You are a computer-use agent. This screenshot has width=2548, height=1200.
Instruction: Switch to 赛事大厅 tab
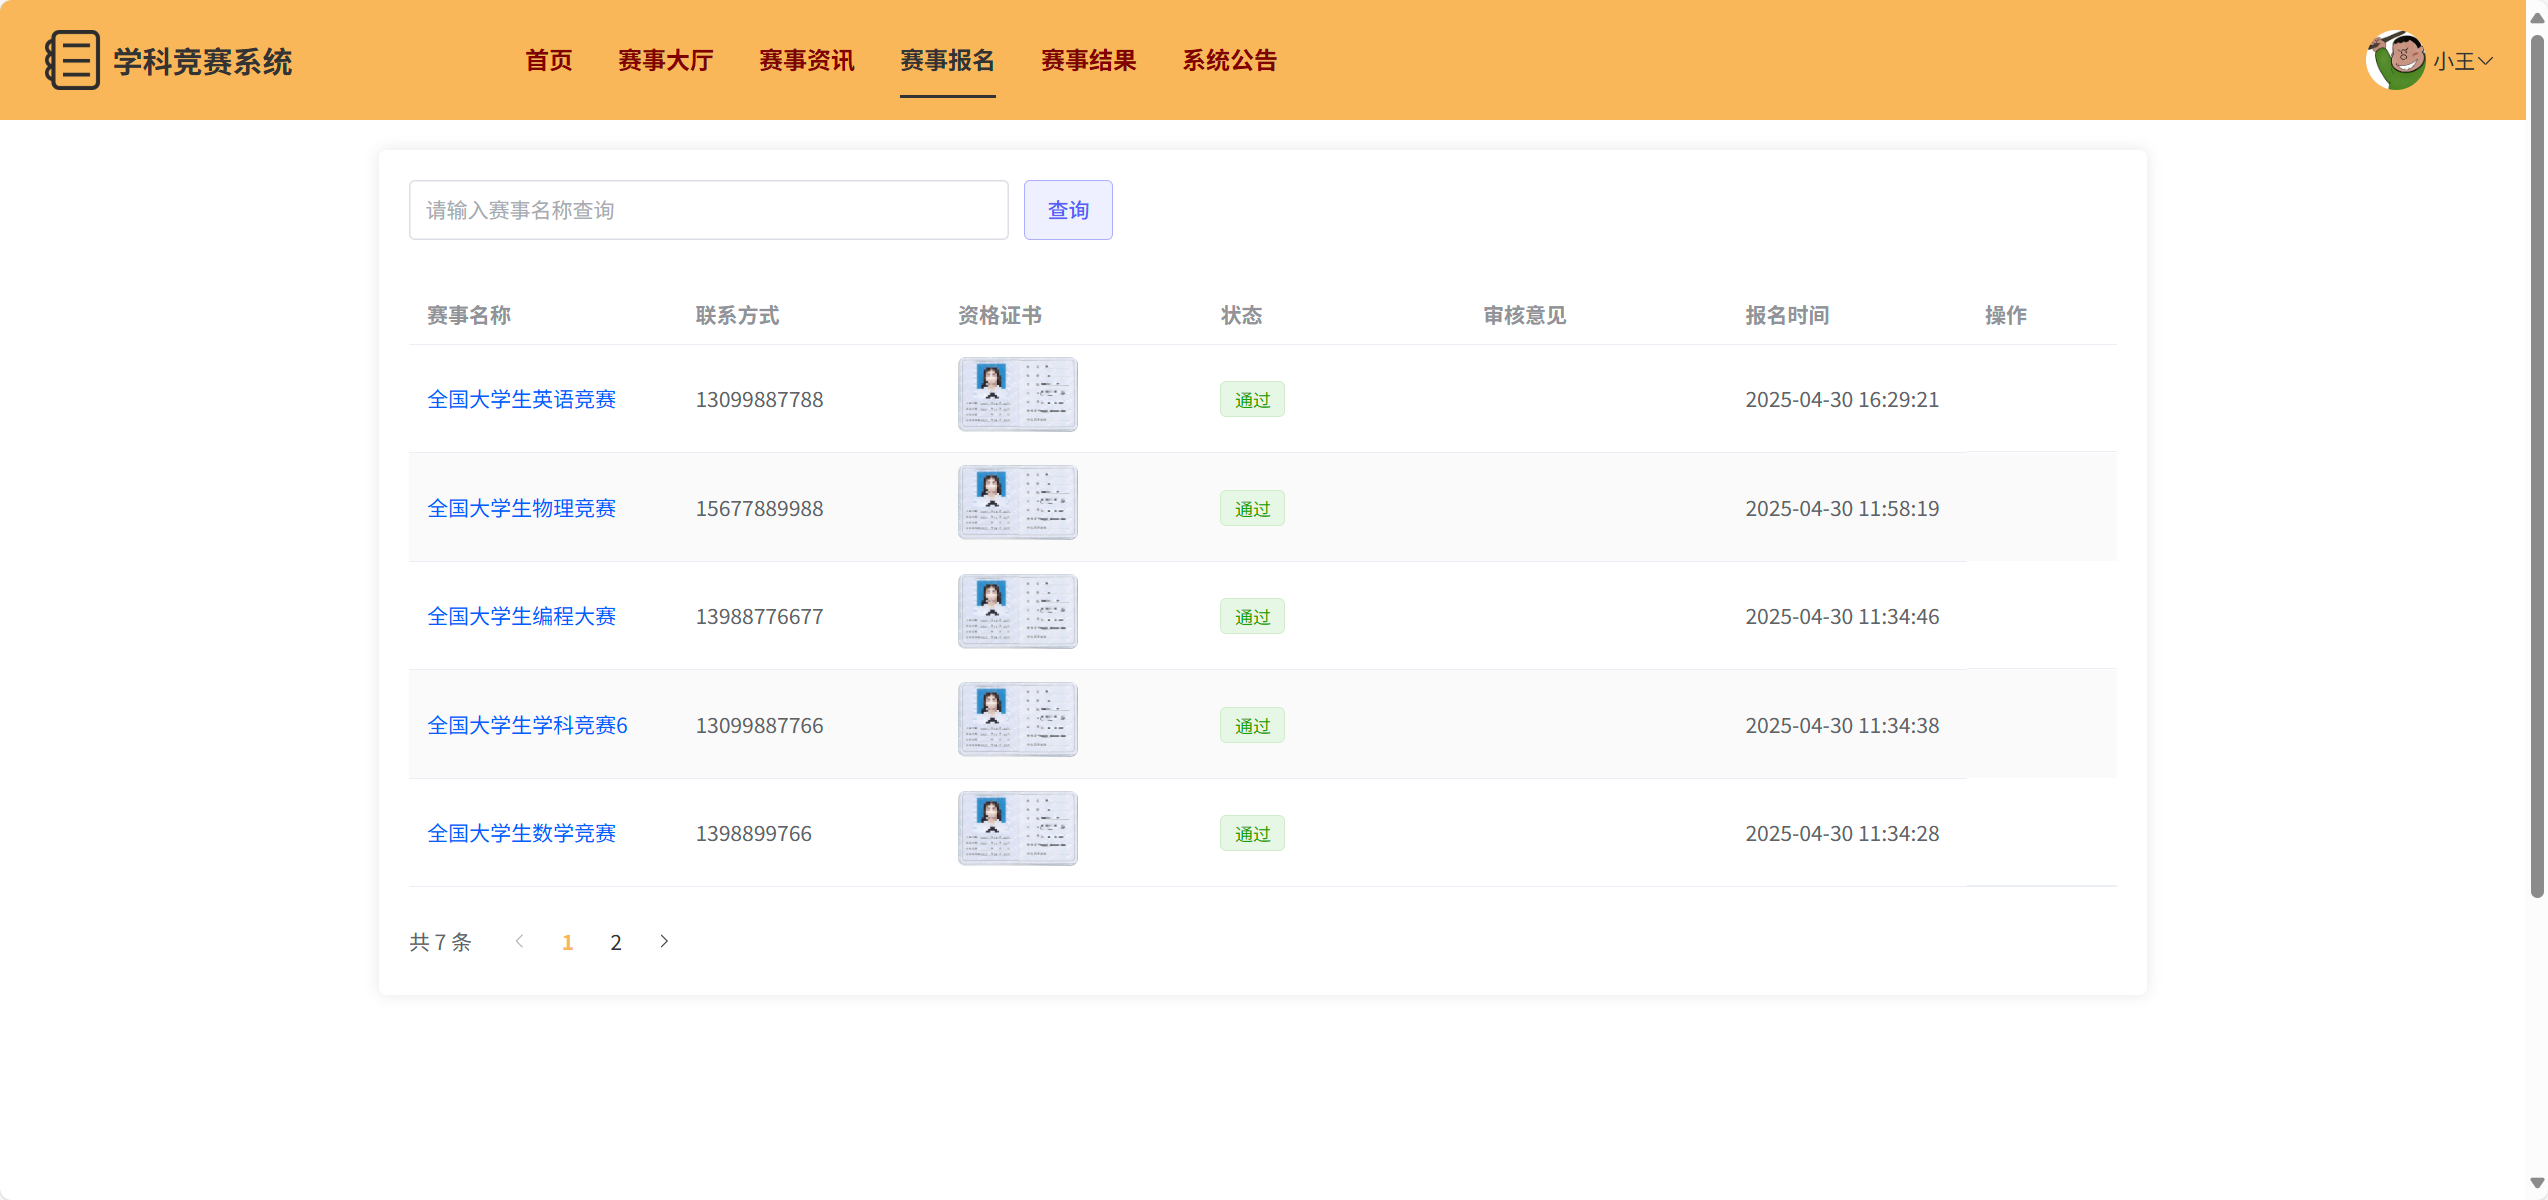(665, 60)
